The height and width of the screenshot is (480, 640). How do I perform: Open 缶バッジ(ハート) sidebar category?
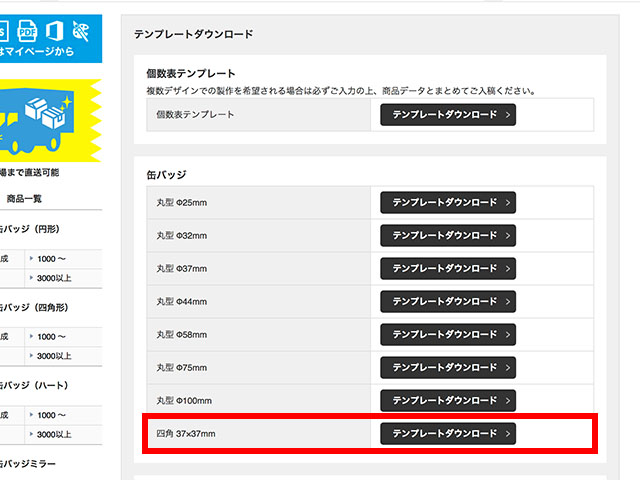point(34,385)
